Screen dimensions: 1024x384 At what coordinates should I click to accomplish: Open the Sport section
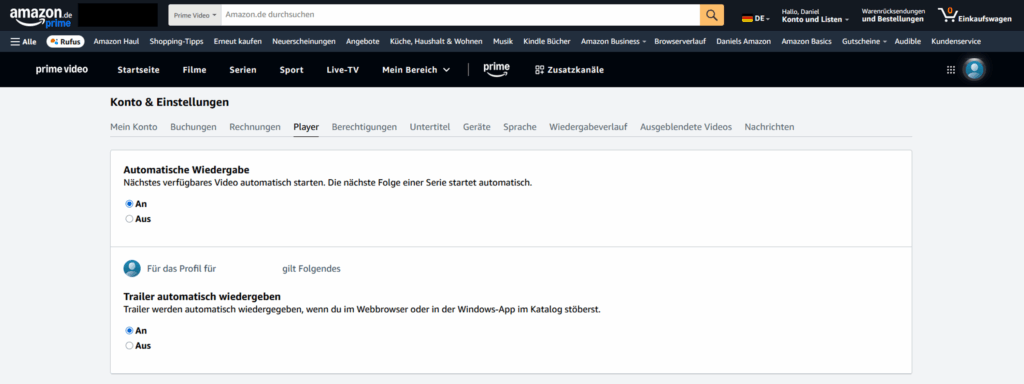tap(291, 70)
